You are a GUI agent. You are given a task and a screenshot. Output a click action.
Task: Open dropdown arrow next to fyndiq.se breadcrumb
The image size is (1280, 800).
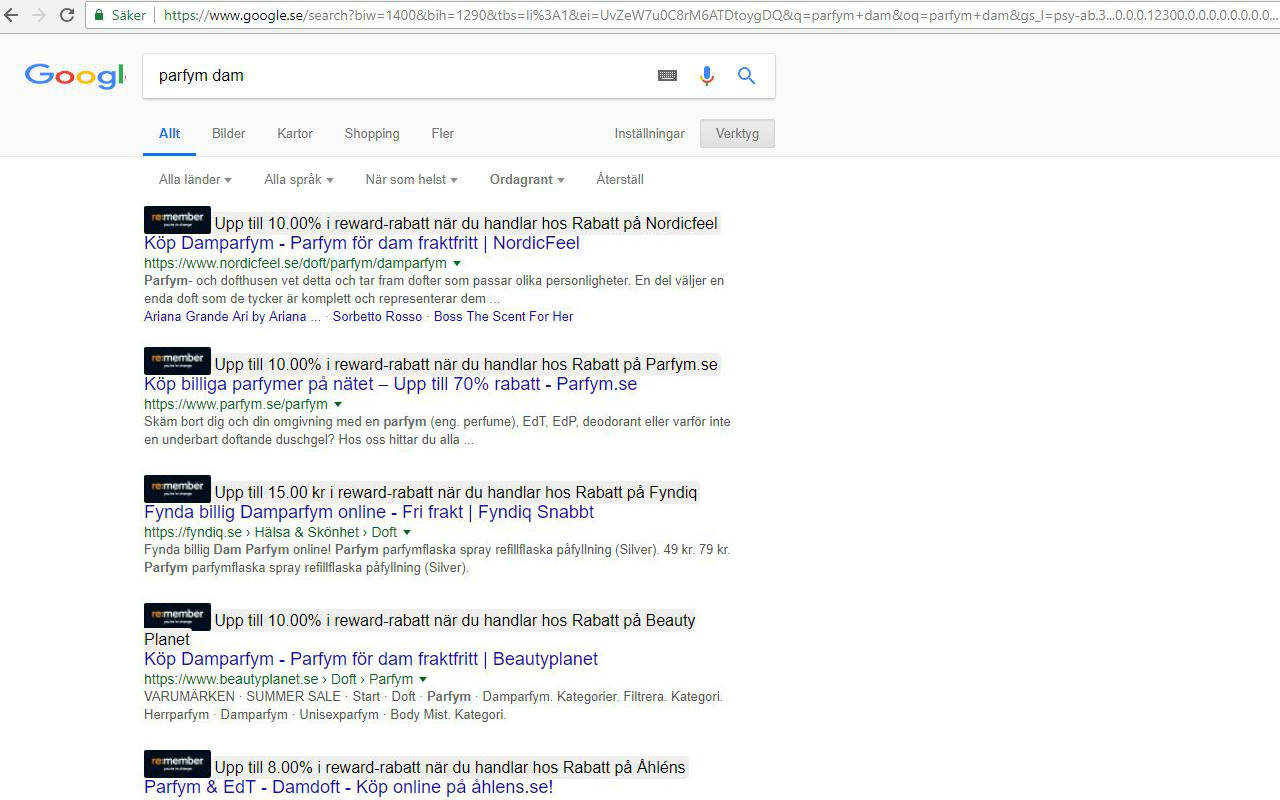(407, 533)
